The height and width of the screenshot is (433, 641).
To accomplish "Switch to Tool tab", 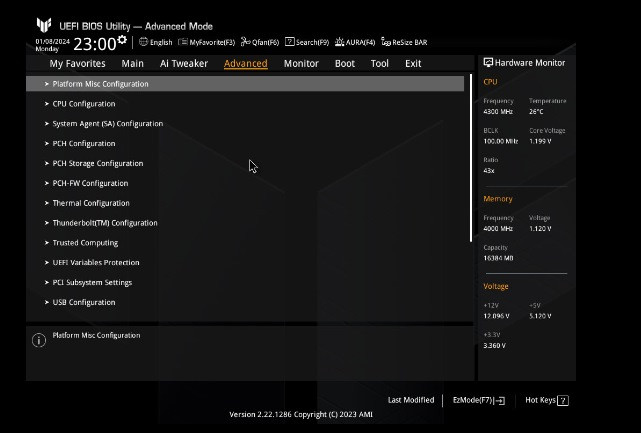I will point(380,63).
